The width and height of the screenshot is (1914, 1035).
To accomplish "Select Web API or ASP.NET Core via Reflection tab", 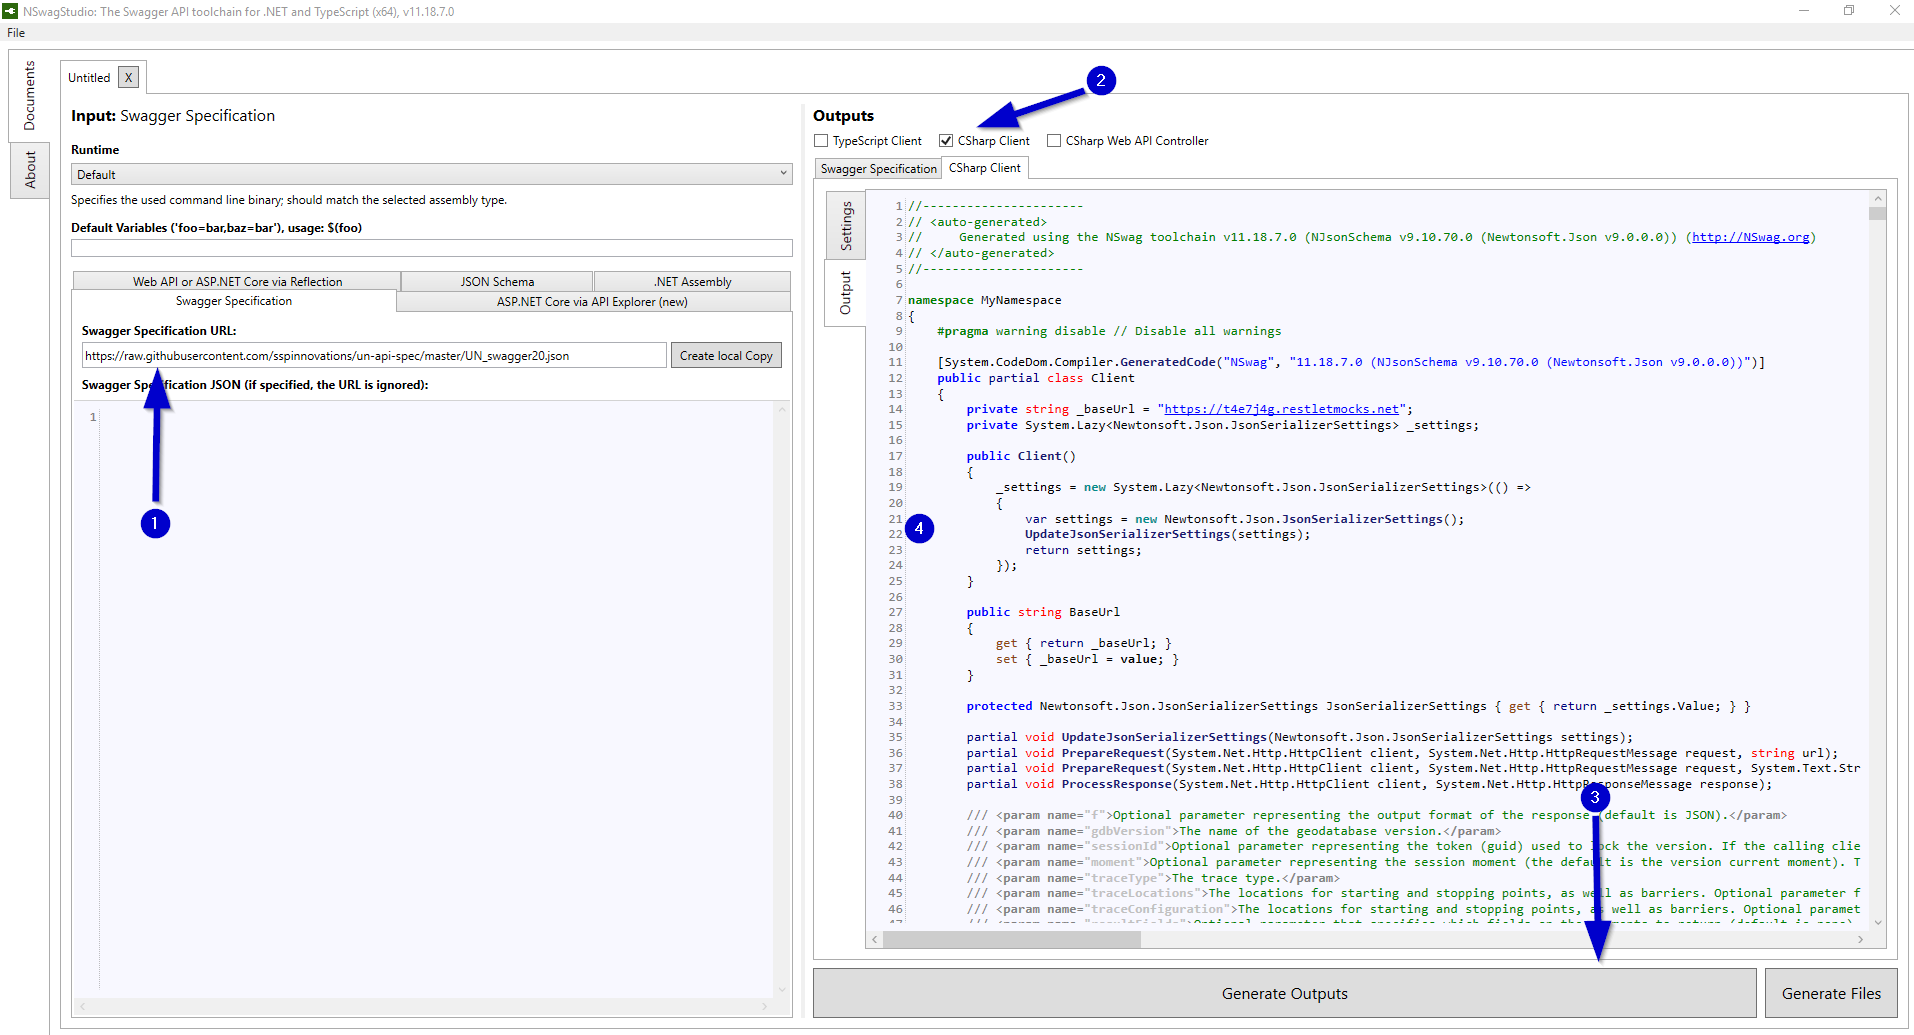I will tap(237, 282).
